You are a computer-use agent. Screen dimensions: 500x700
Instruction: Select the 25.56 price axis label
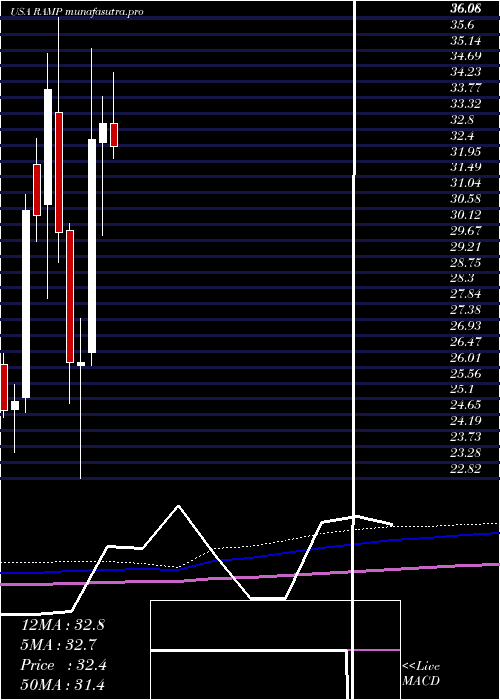[466, 373]
